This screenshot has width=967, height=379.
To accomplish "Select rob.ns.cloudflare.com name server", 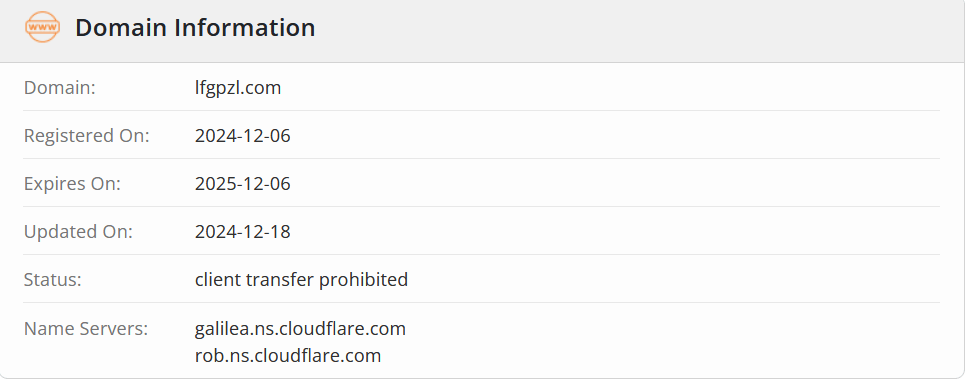I will (288, 356).
